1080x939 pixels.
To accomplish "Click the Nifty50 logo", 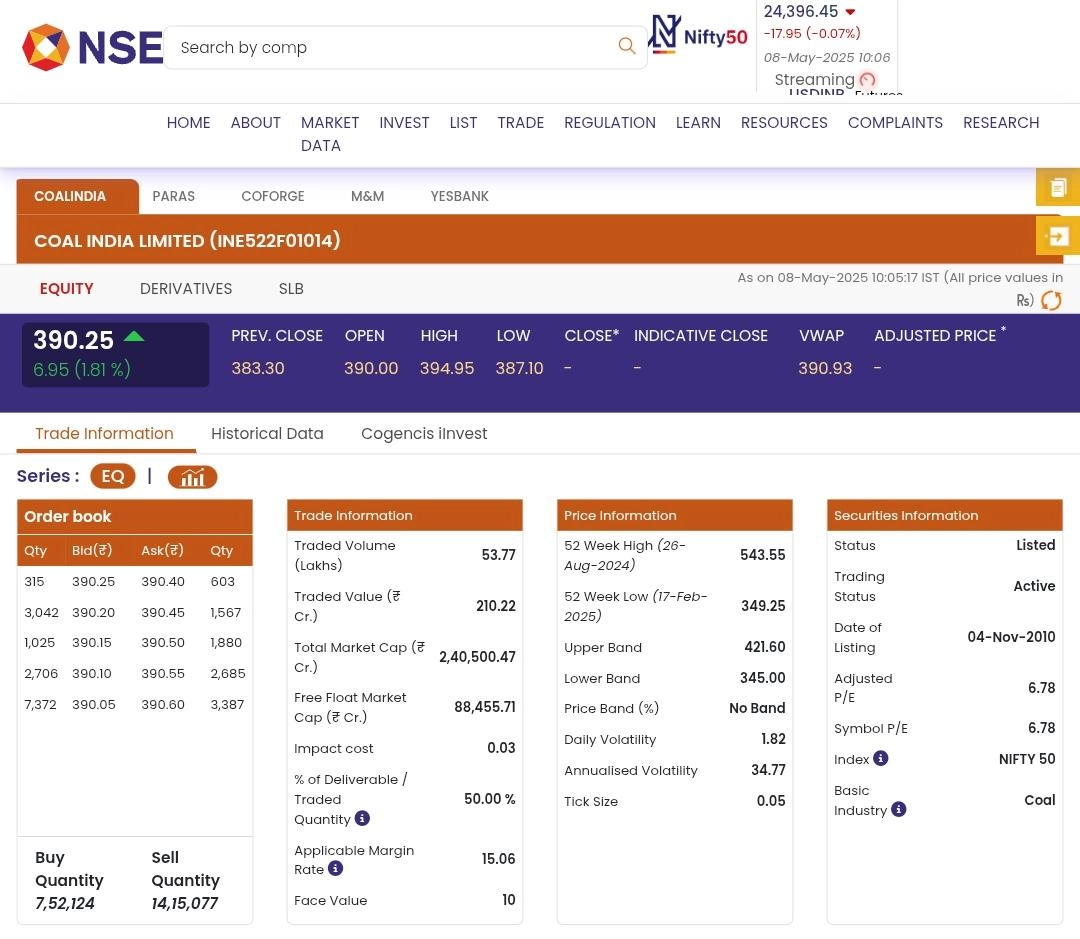I will [698, 36].
